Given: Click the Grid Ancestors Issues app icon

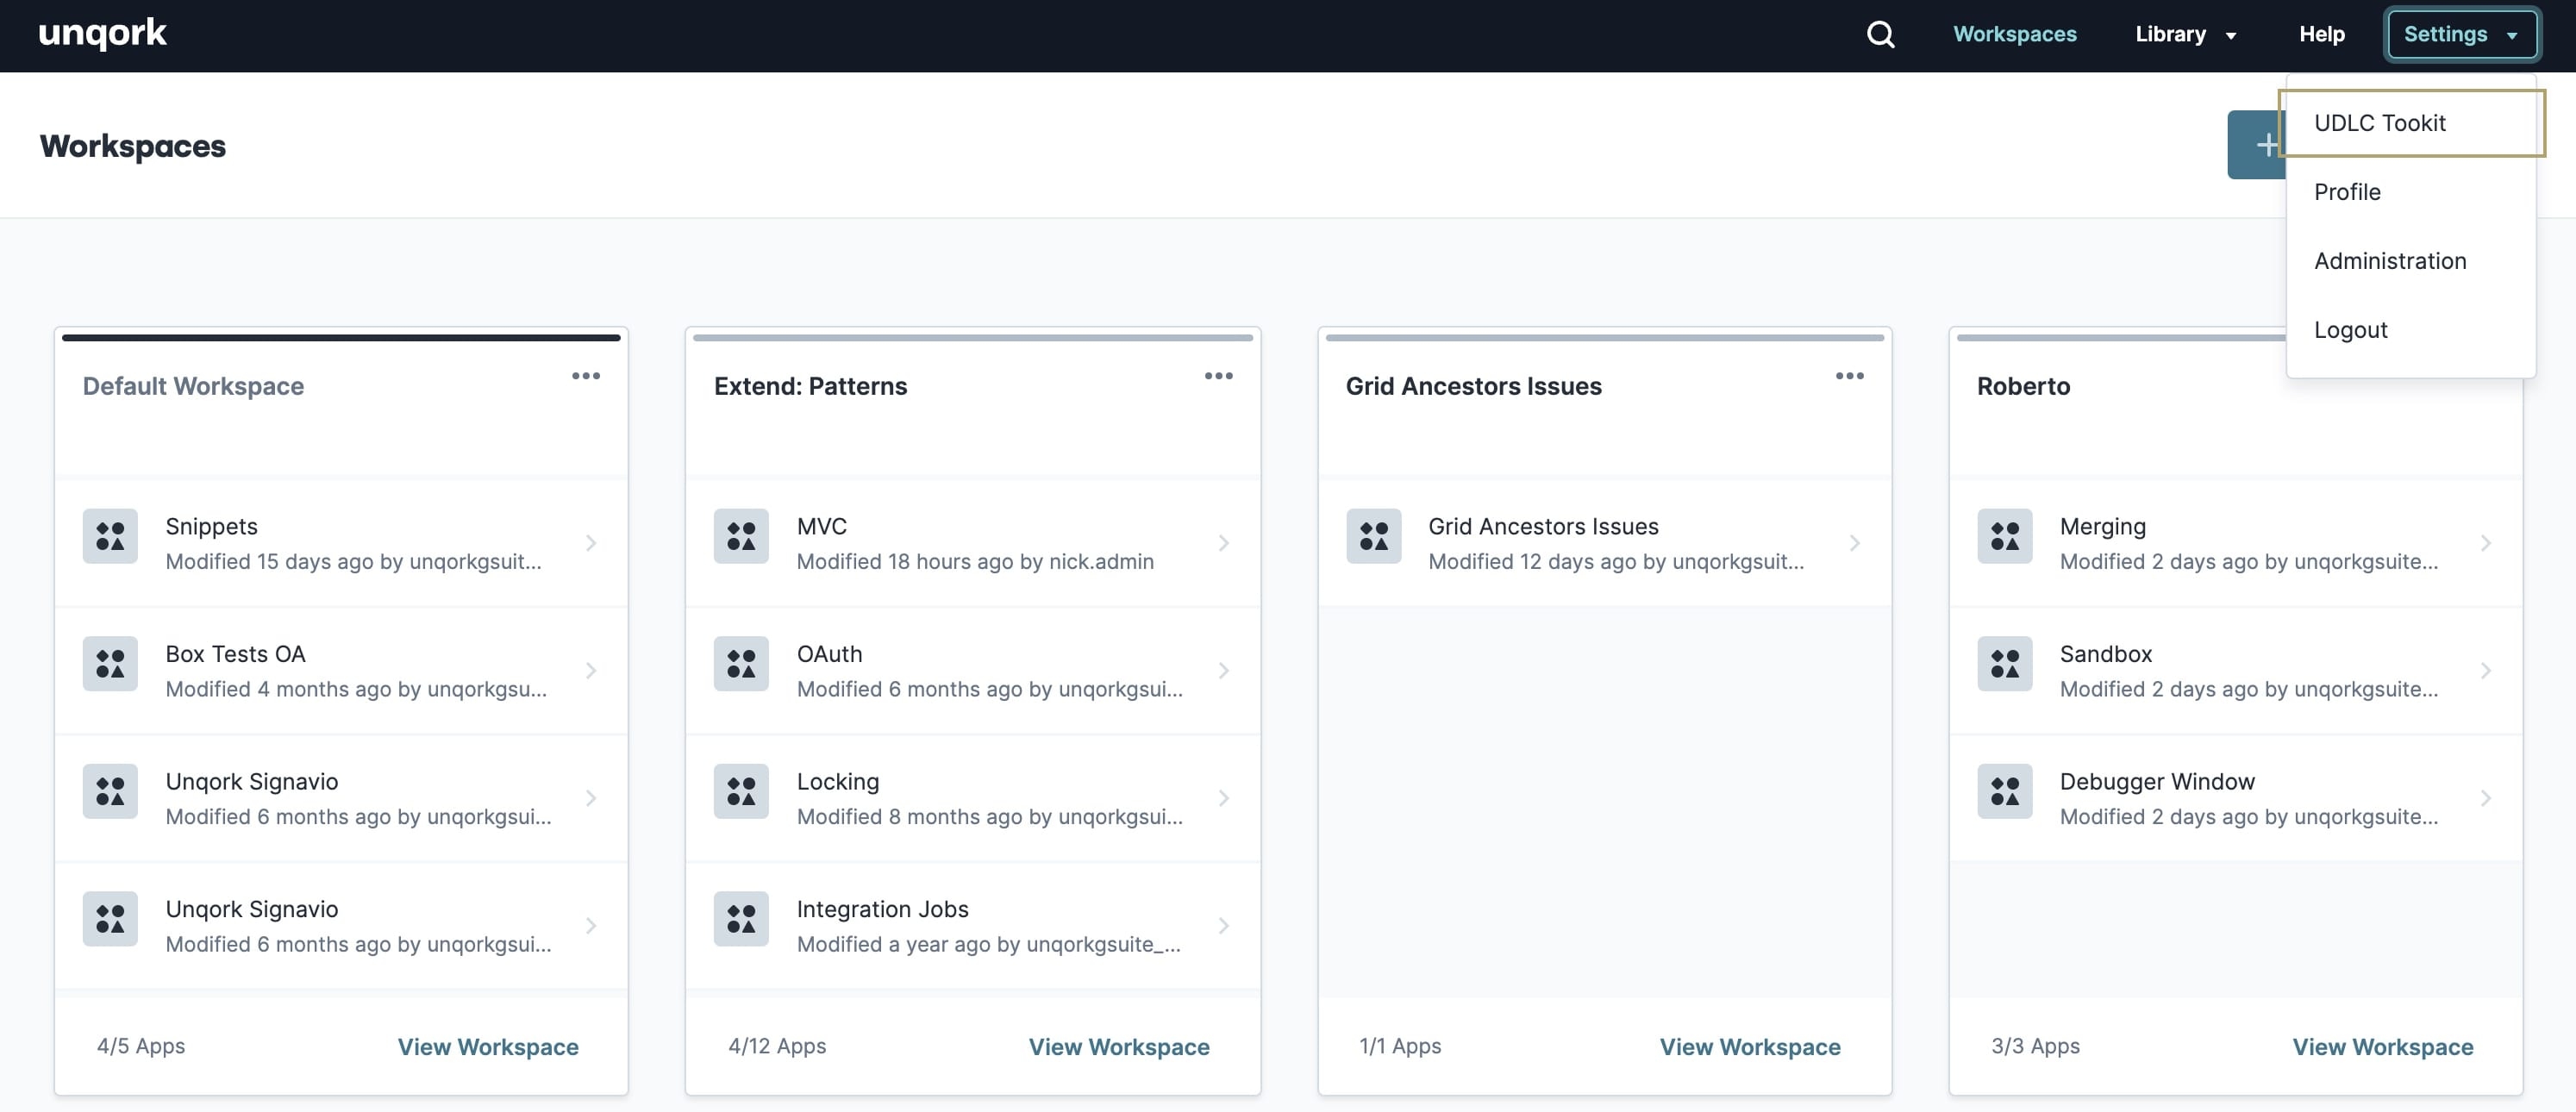Looking at the screenshot, I should tap(1373, 536).
